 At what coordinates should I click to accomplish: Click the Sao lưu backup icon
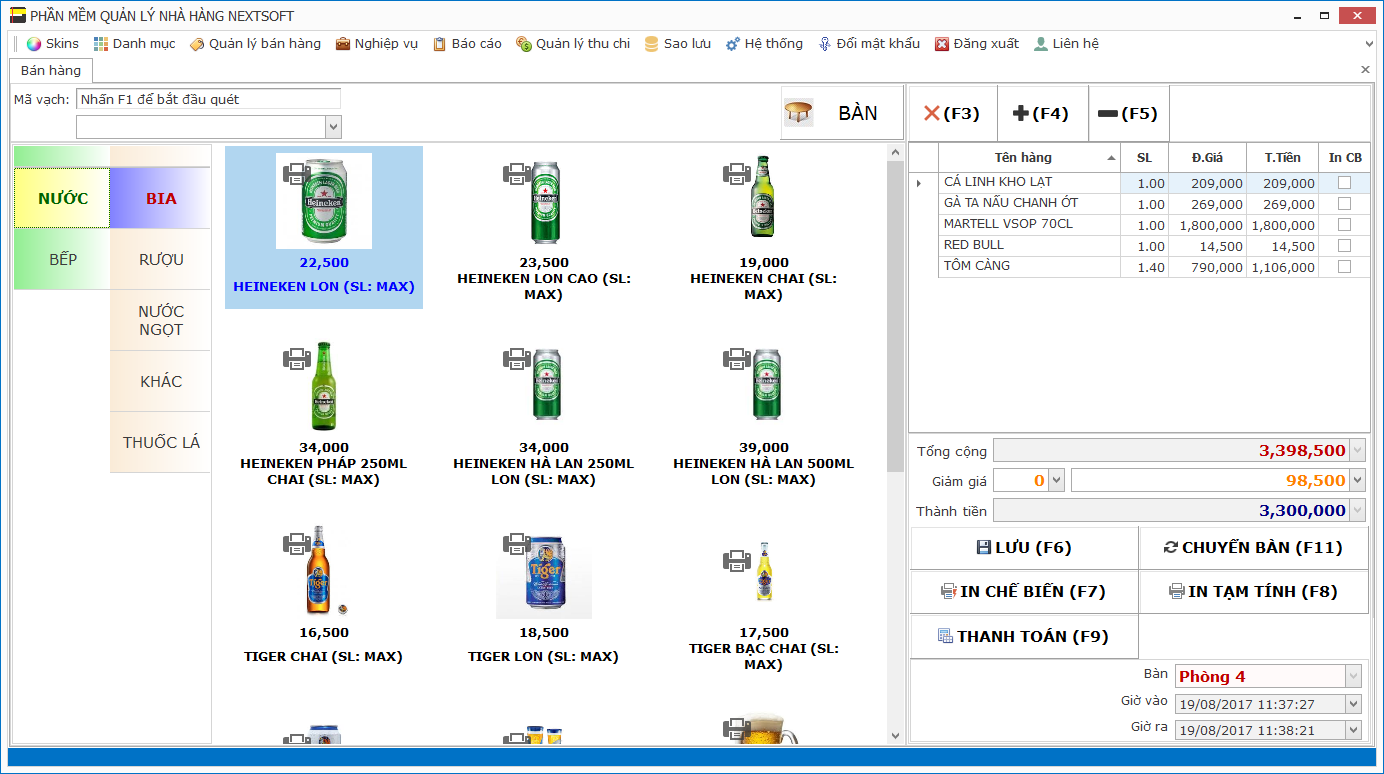pos(652,44)
